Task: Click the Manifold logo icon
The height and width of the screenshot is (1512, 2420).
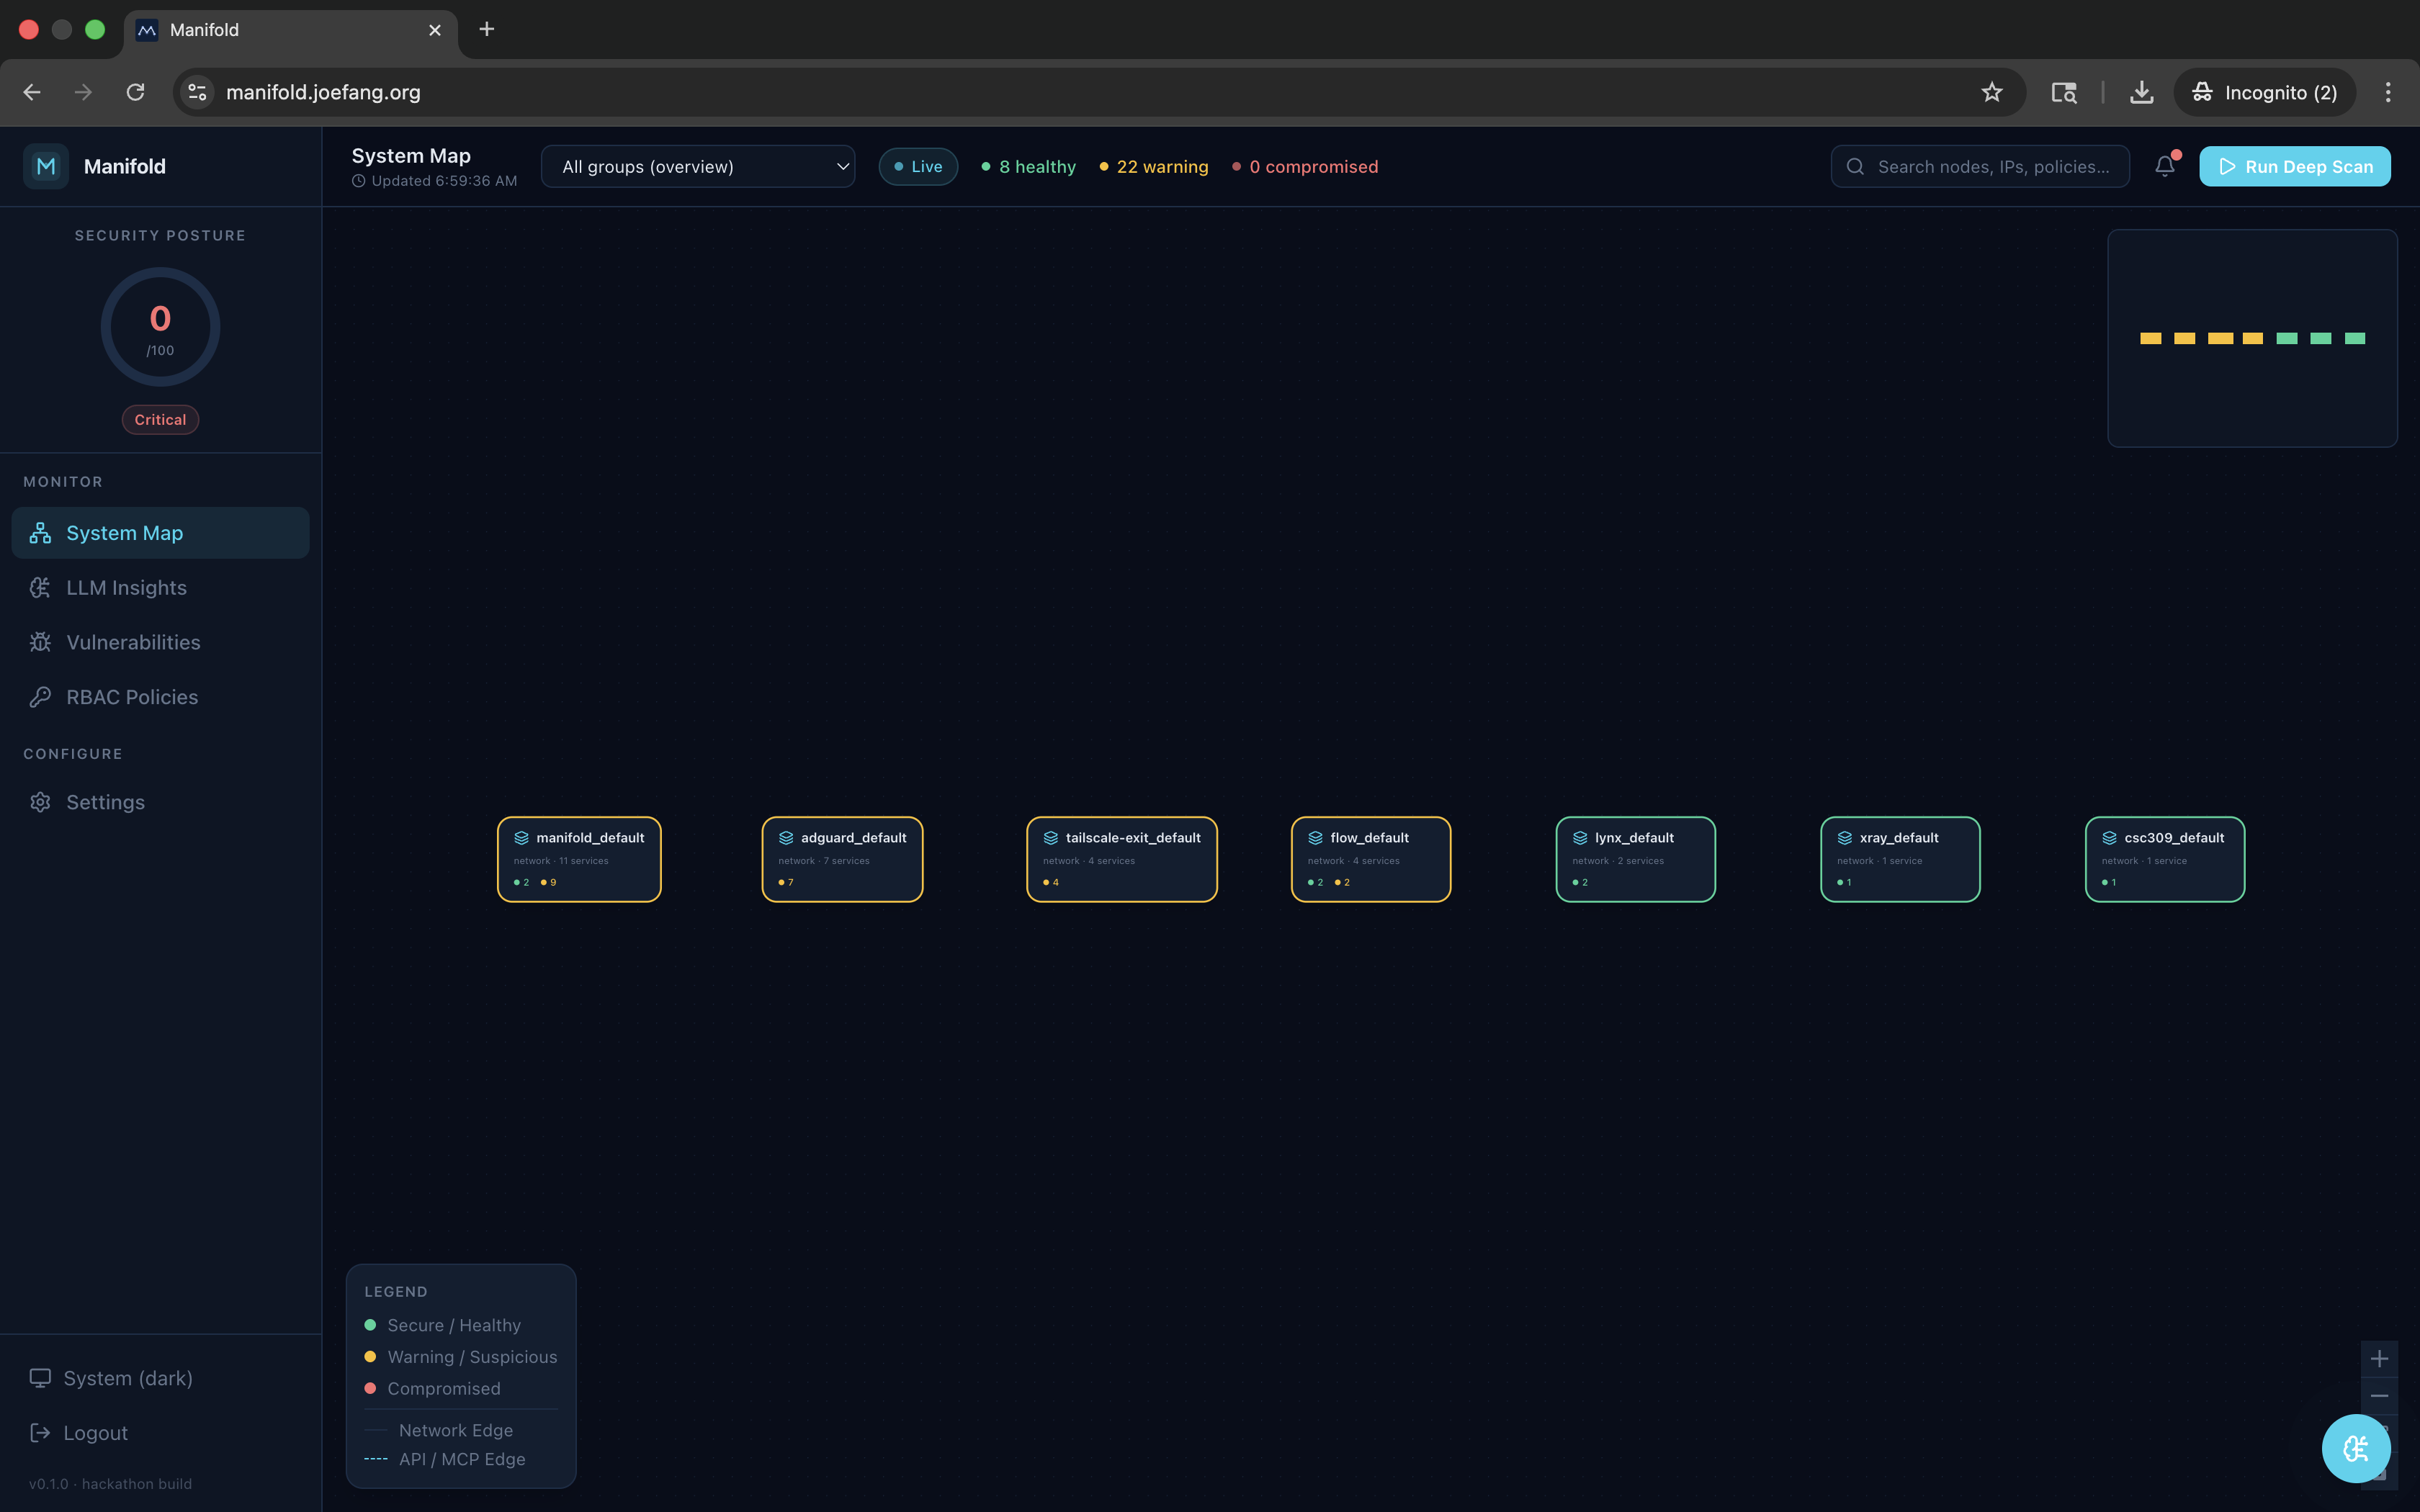Action: click(x=46, y=166)
